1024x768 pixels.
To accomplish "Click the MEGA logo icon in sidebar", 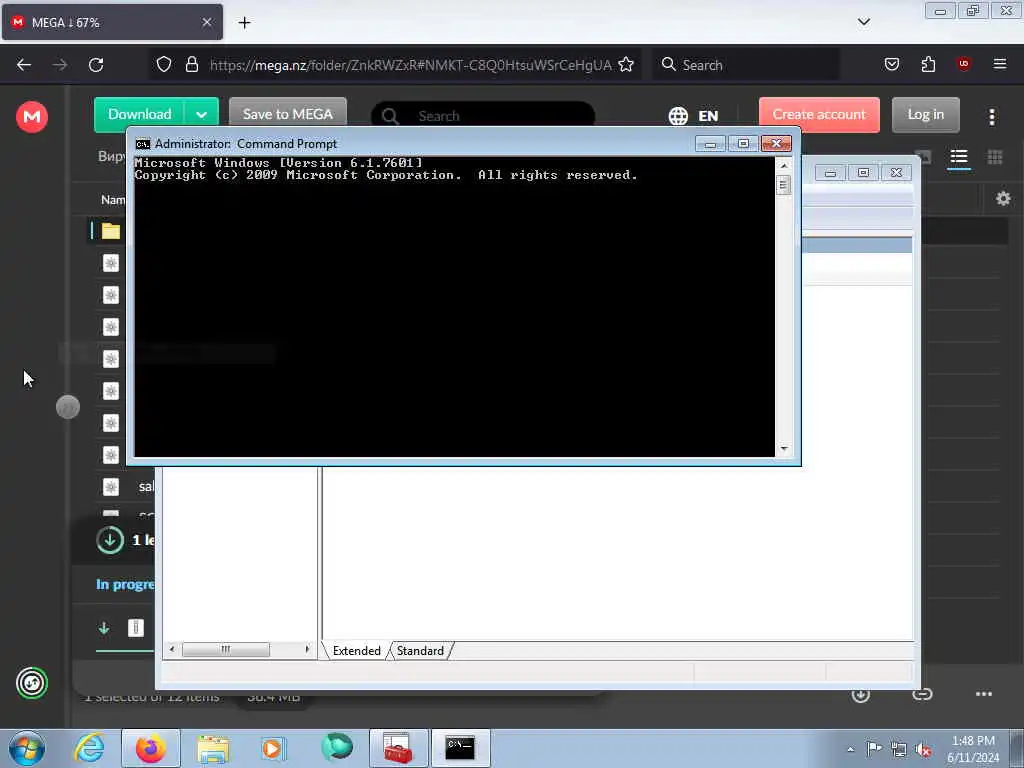I will click(x=31, y=117).
